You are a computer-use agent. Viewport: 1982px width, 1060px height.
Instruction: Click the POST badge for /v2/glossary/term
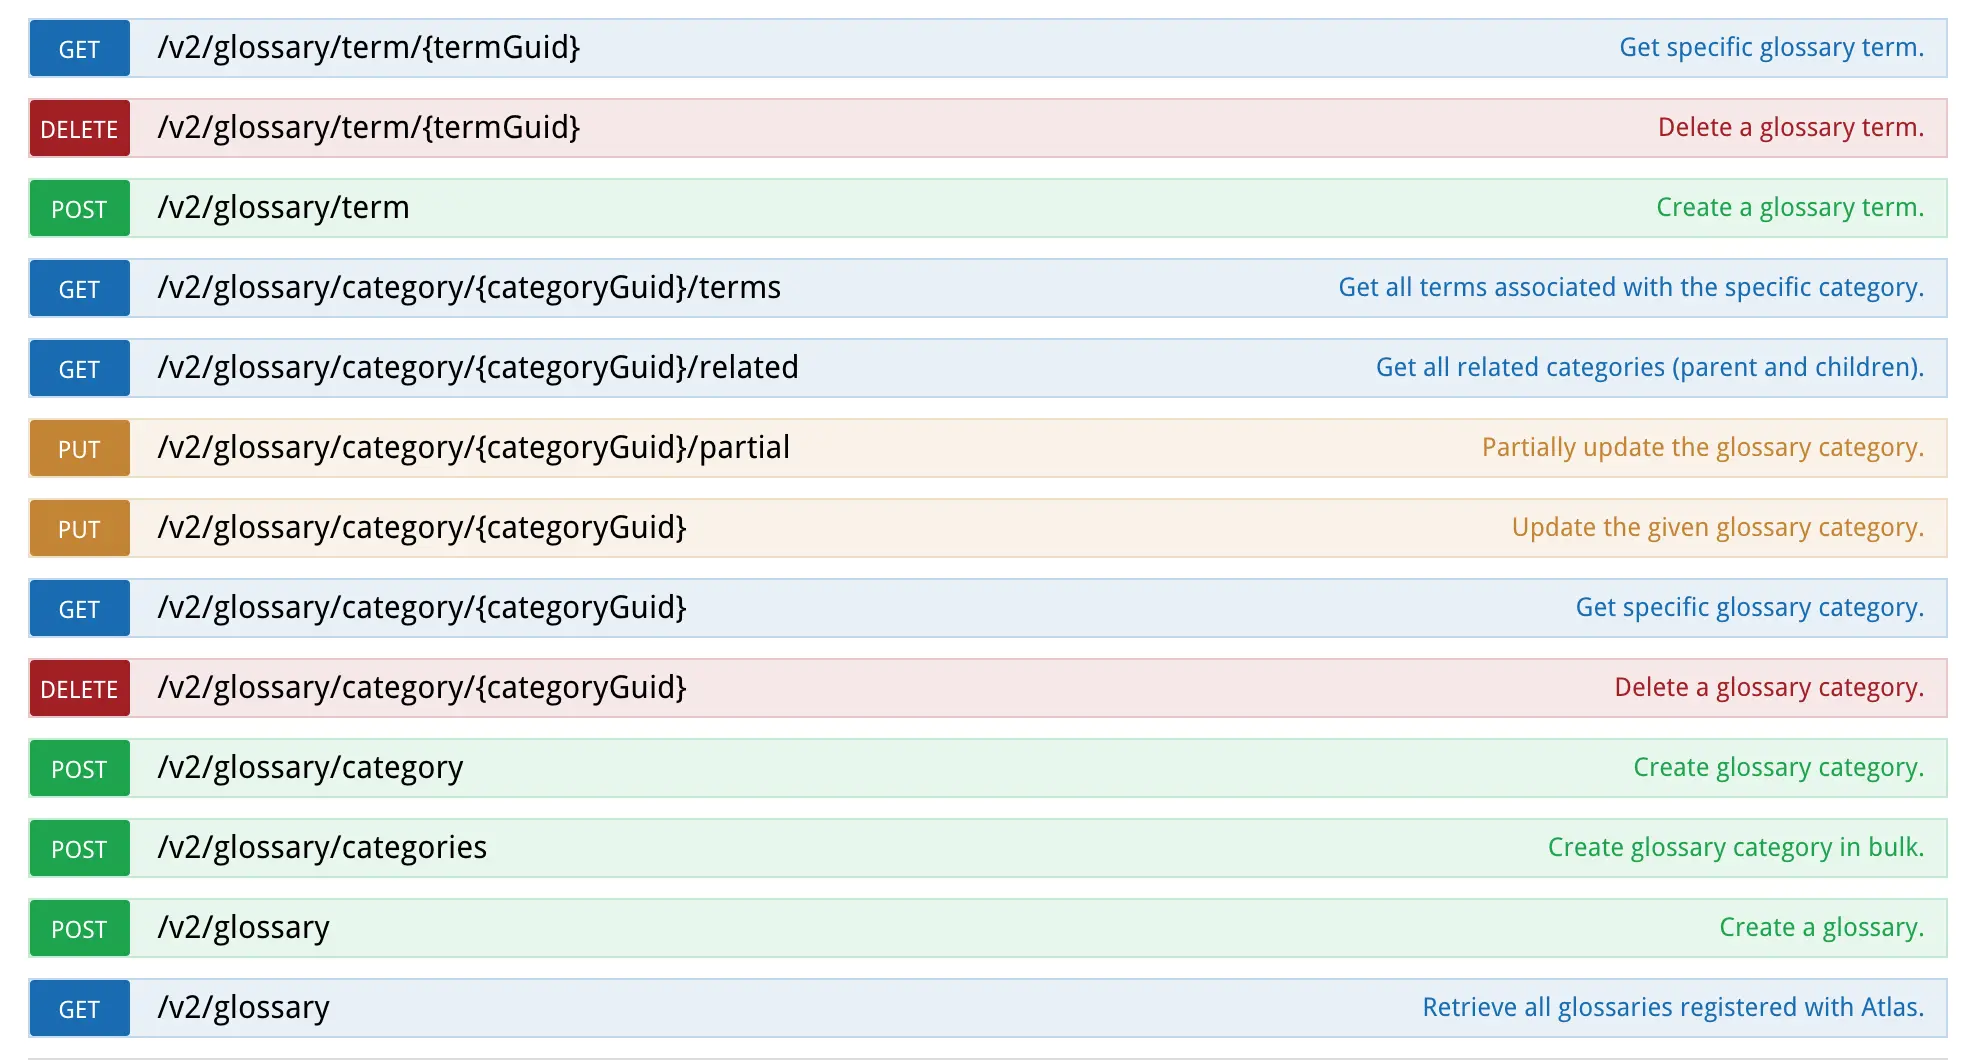[79, 208]
